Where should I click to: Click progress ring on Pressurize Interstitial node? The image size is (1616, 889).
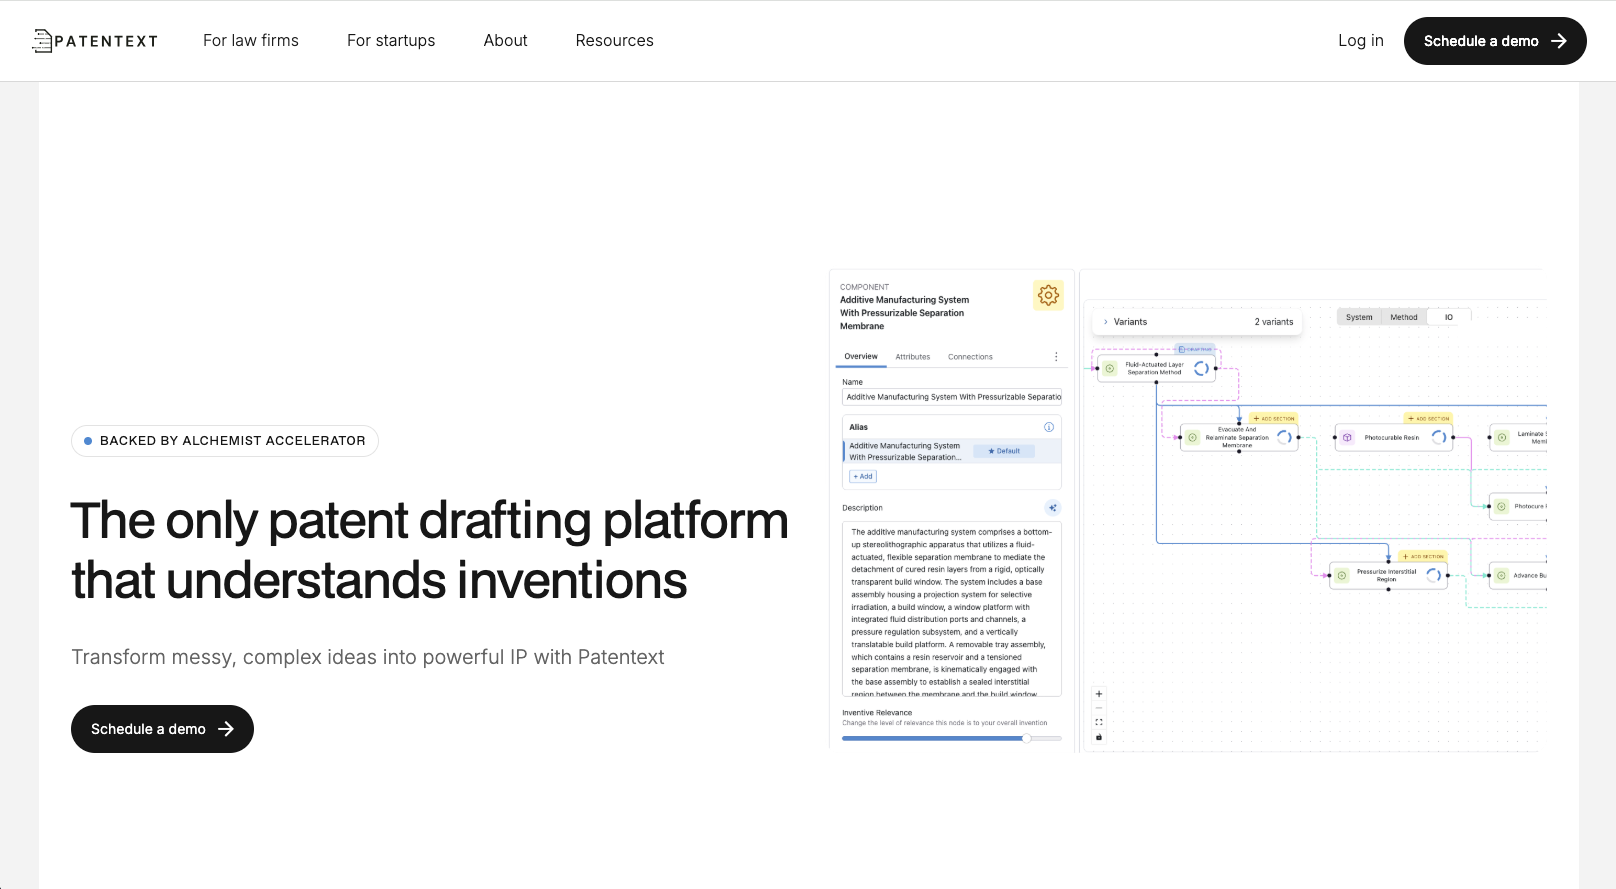tap(1433, 575)
